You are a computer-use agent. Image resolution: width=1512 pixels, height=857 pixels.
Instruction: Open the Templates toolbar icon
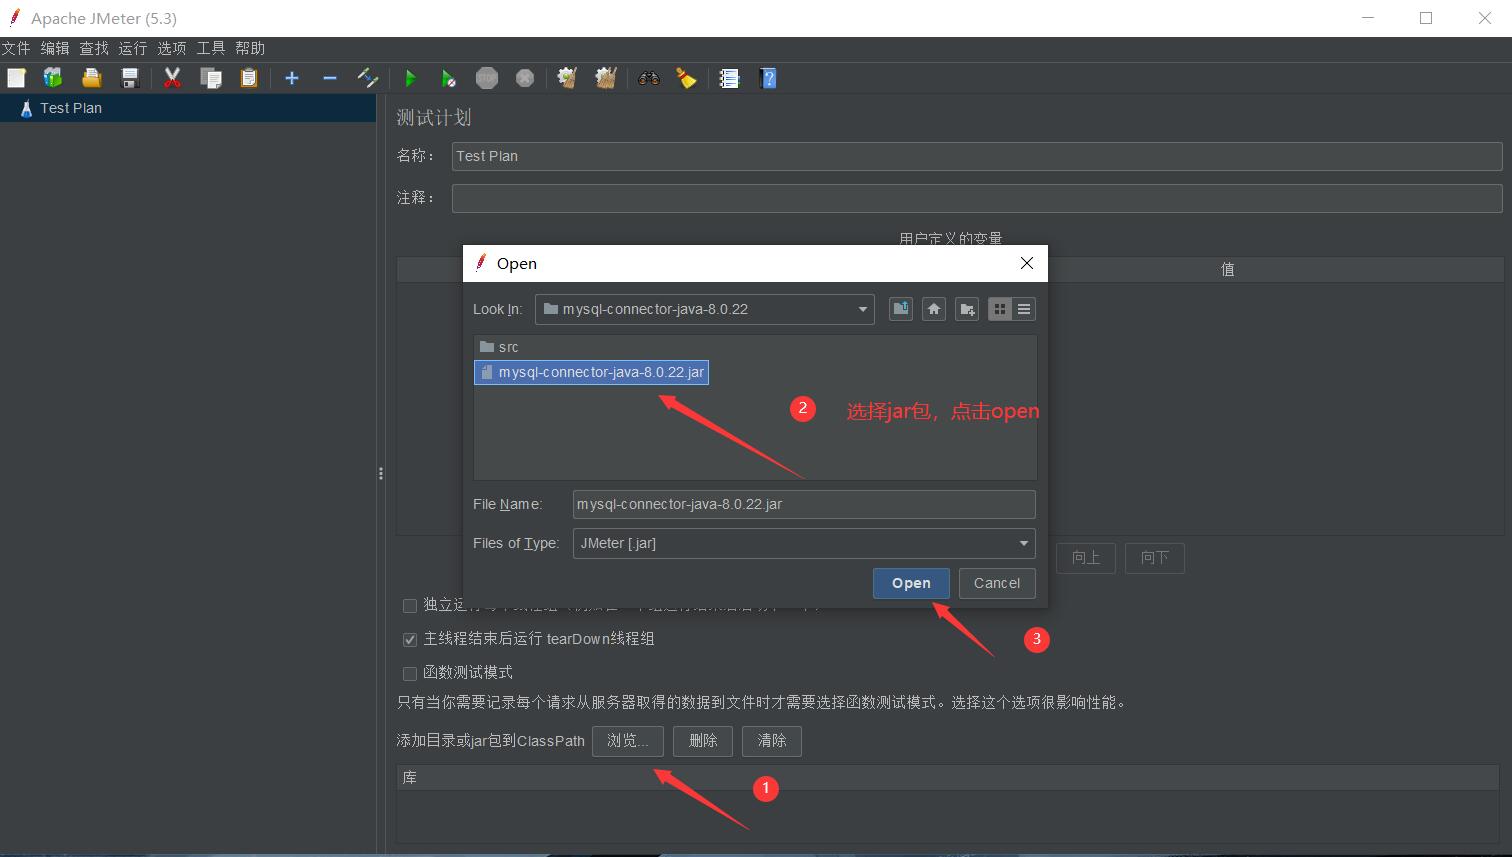53,78
